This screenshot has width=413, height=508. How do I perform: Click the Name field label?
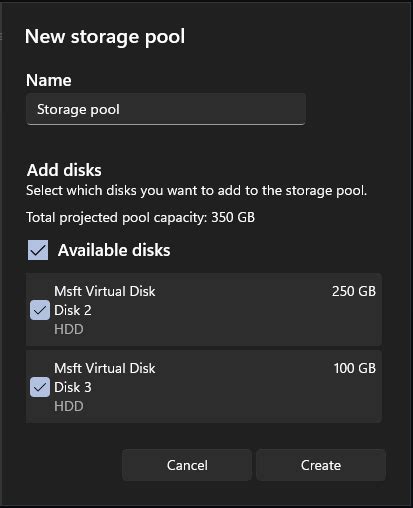[49, 80]
